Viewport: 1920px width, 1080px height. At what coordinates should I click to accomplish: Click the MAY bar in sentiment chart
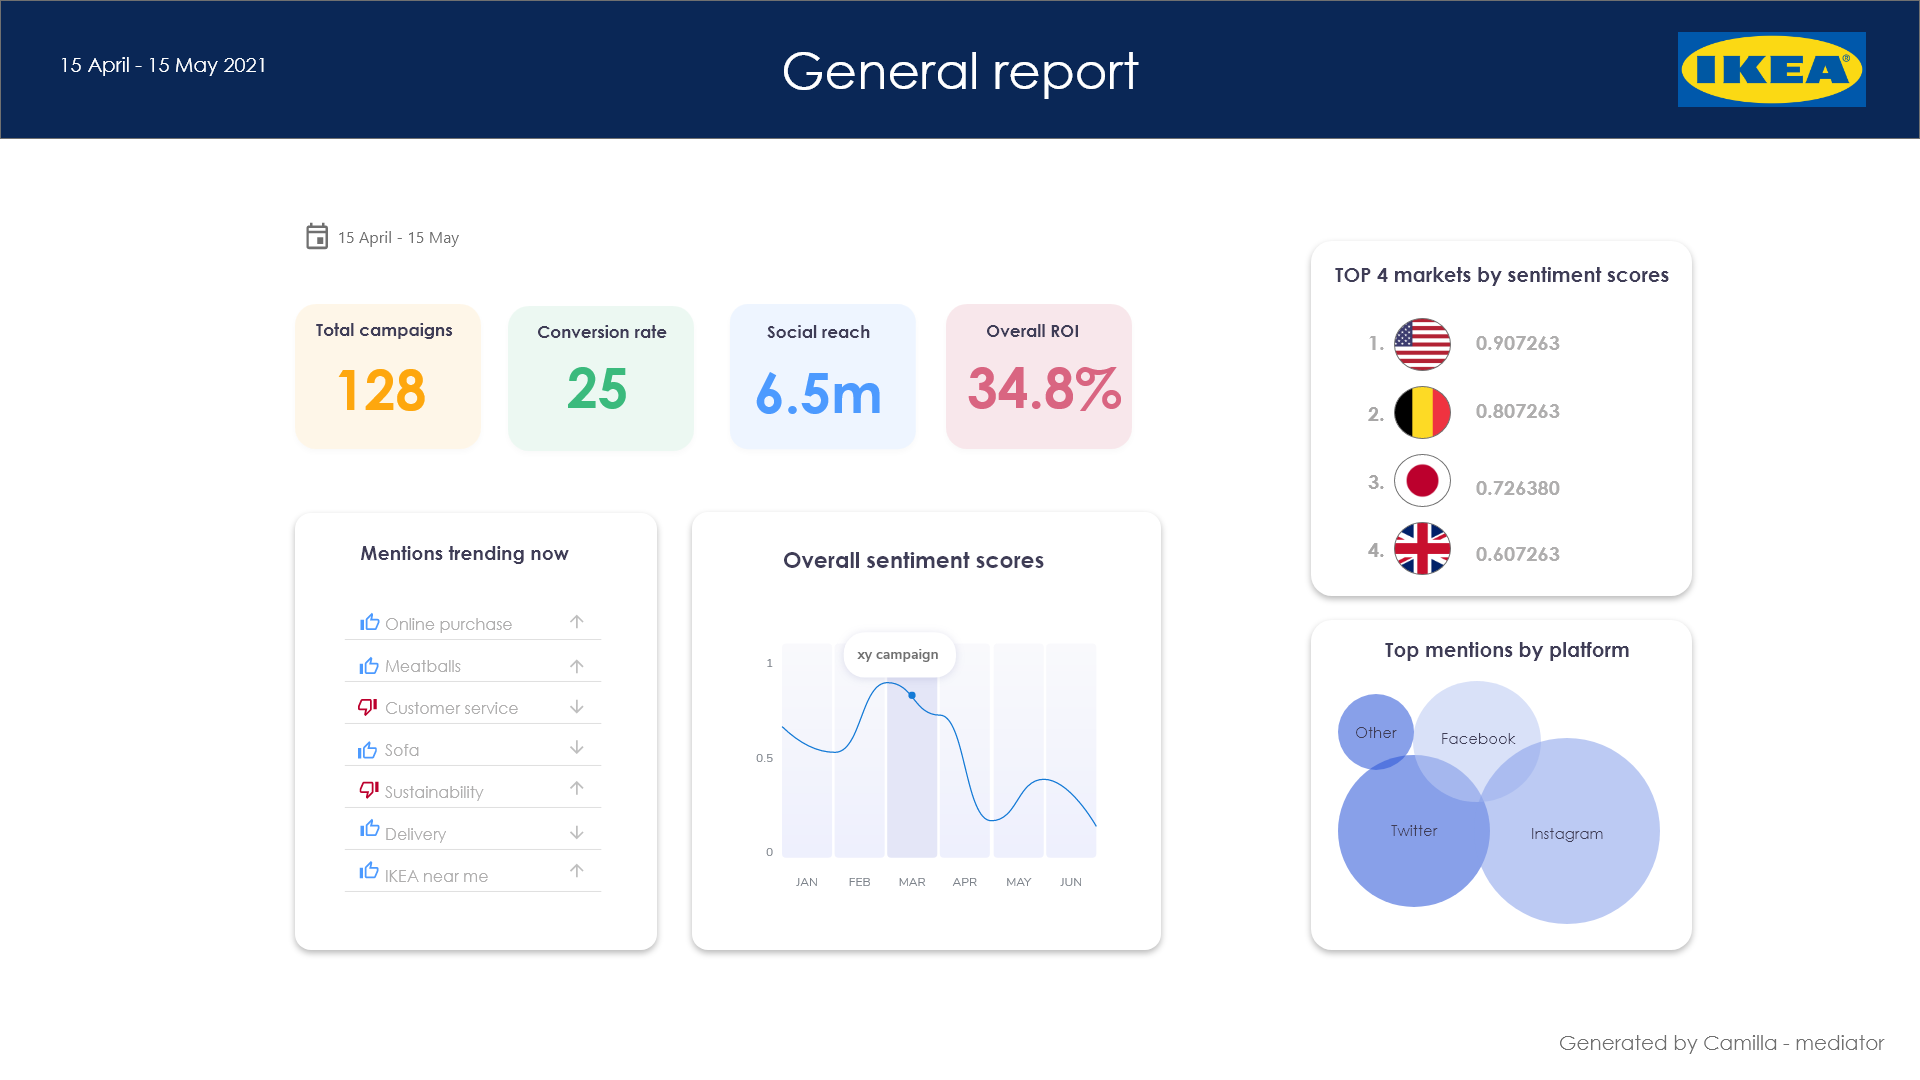pyautogui.click(x=1018, y=750)
